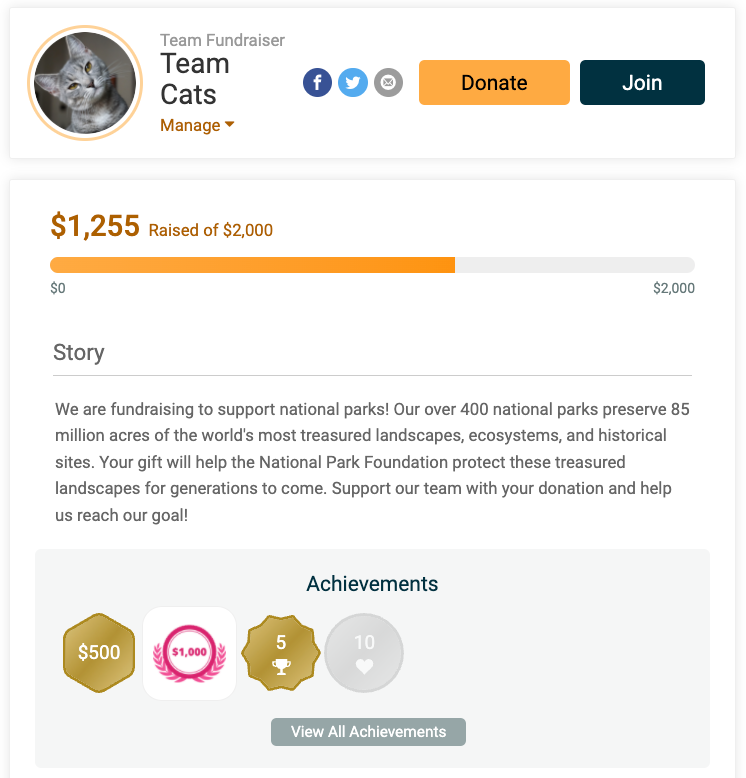Viewport: 746px width, 778px height.
Task: Click the Join button
Action: pyautogui.click(x=642, y=82)
